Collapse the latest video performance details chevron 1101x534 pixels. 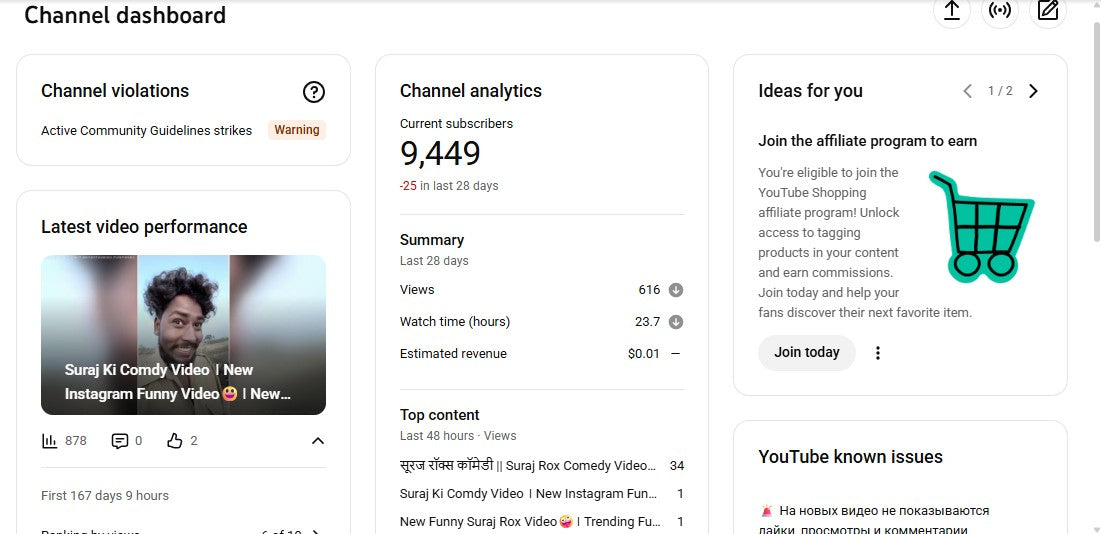317,441
